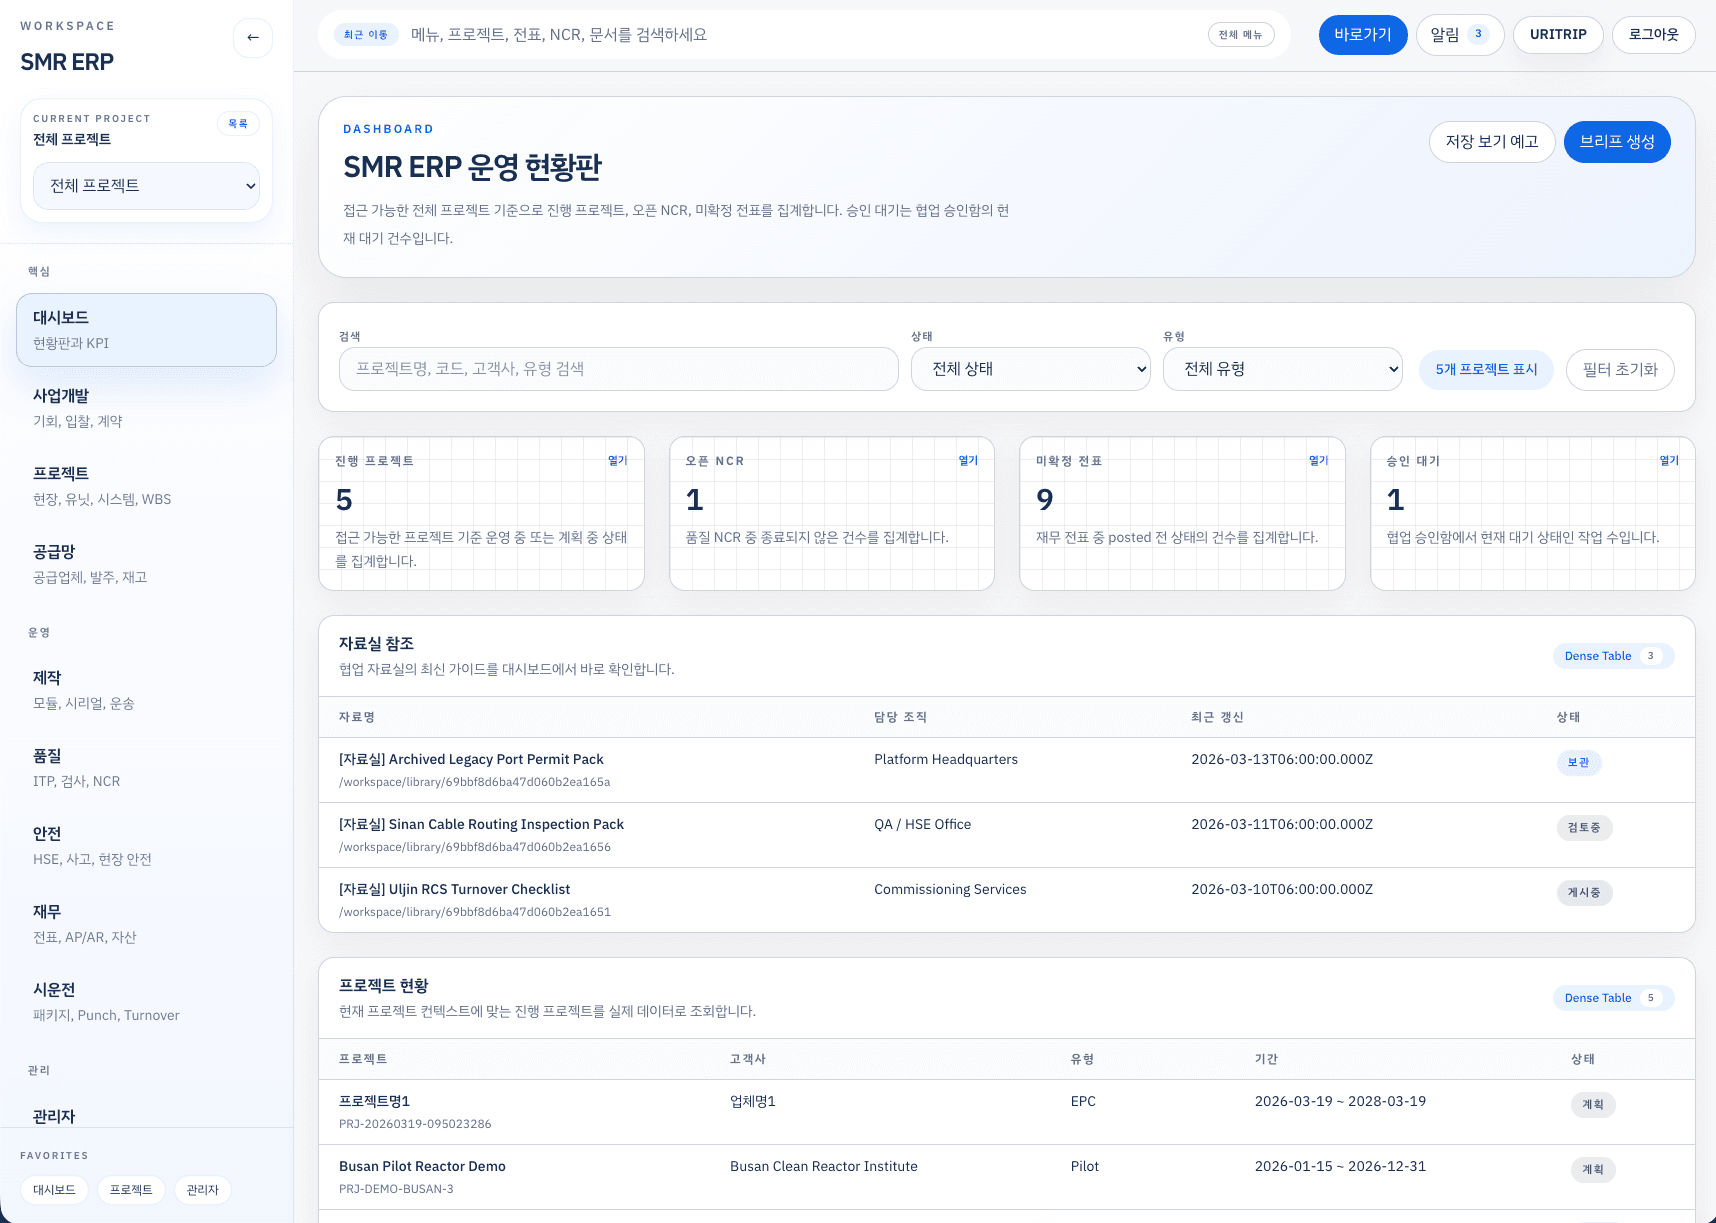Expand the 전체 프로젝트 project selector
Image resolution: width=1716 pixels, height=1223 pixels.
pos(147,186)
